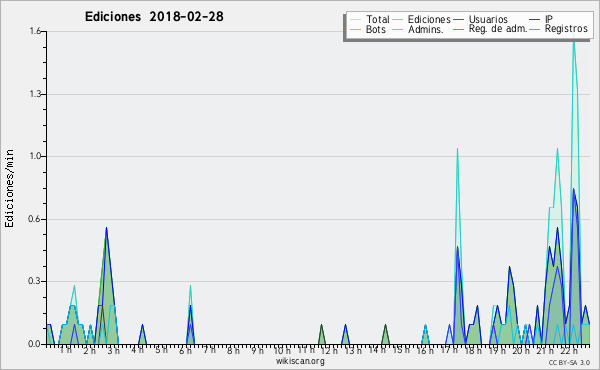Click the Registros legend line
This screenshot has width=600, height=370.
click(535, 29)
